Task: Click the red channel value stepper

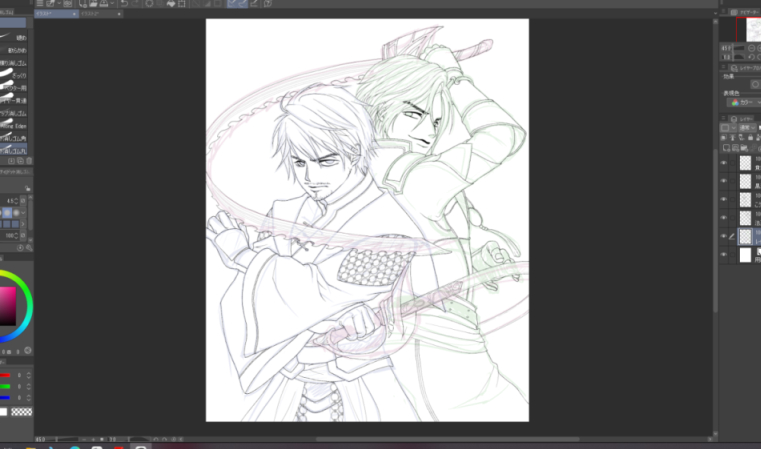Action: (29, 375)
